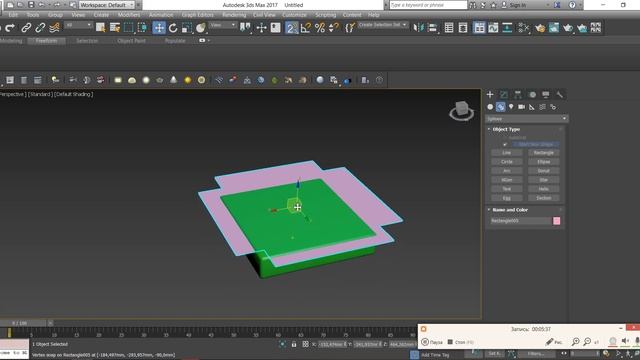This screenshot has width=640, height=360.
Task: Toggle the Window/Crossing selection icon
Action: (142, 28)
